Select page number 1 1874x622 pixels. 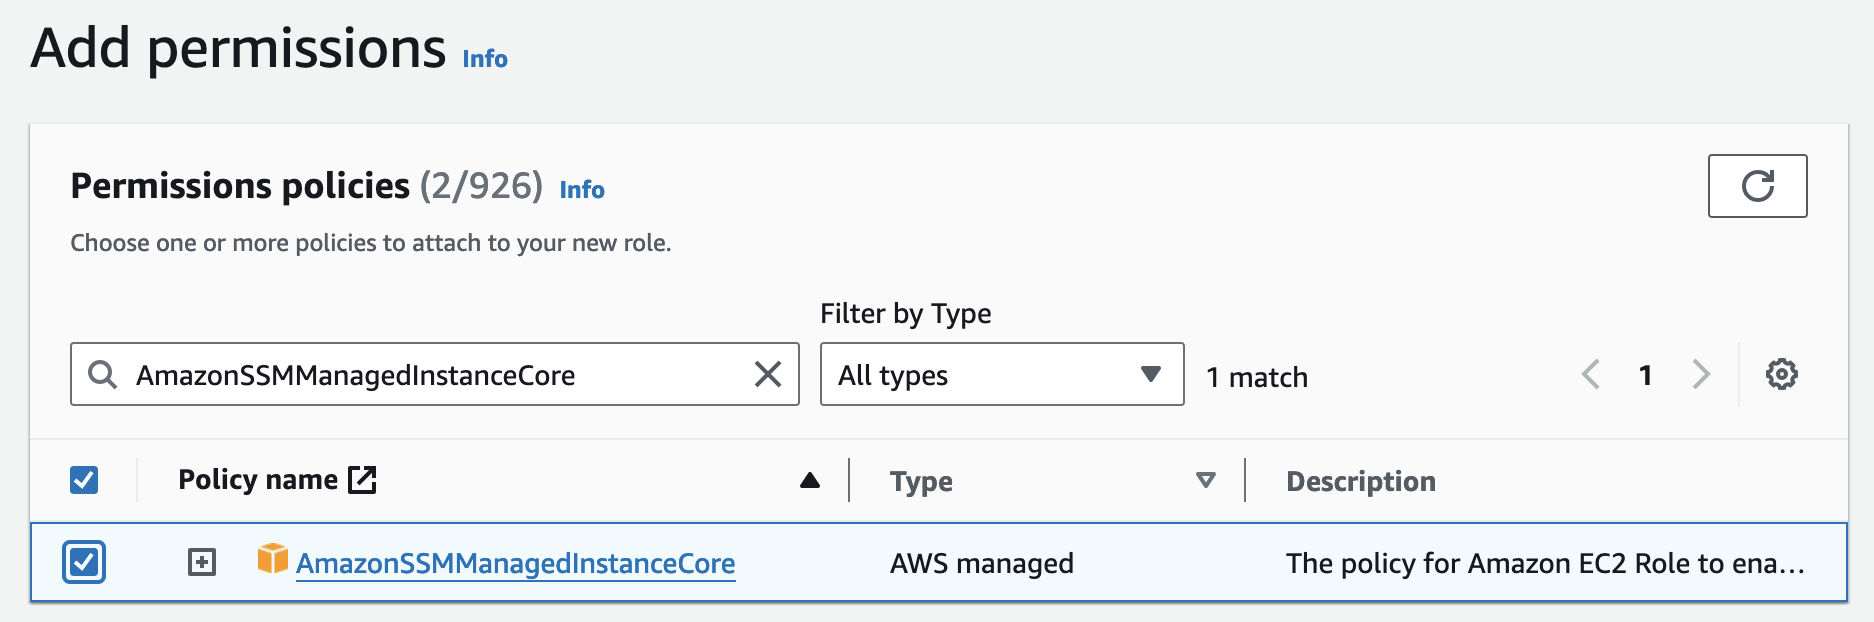click(x=1645, y=375)
